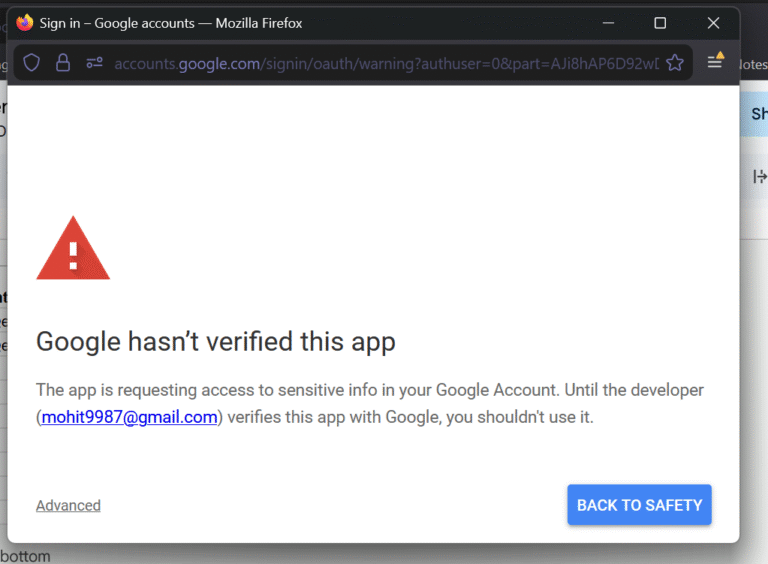Click the Notes label in background window
Screen dimensions: 768x564
pos(752,63)
